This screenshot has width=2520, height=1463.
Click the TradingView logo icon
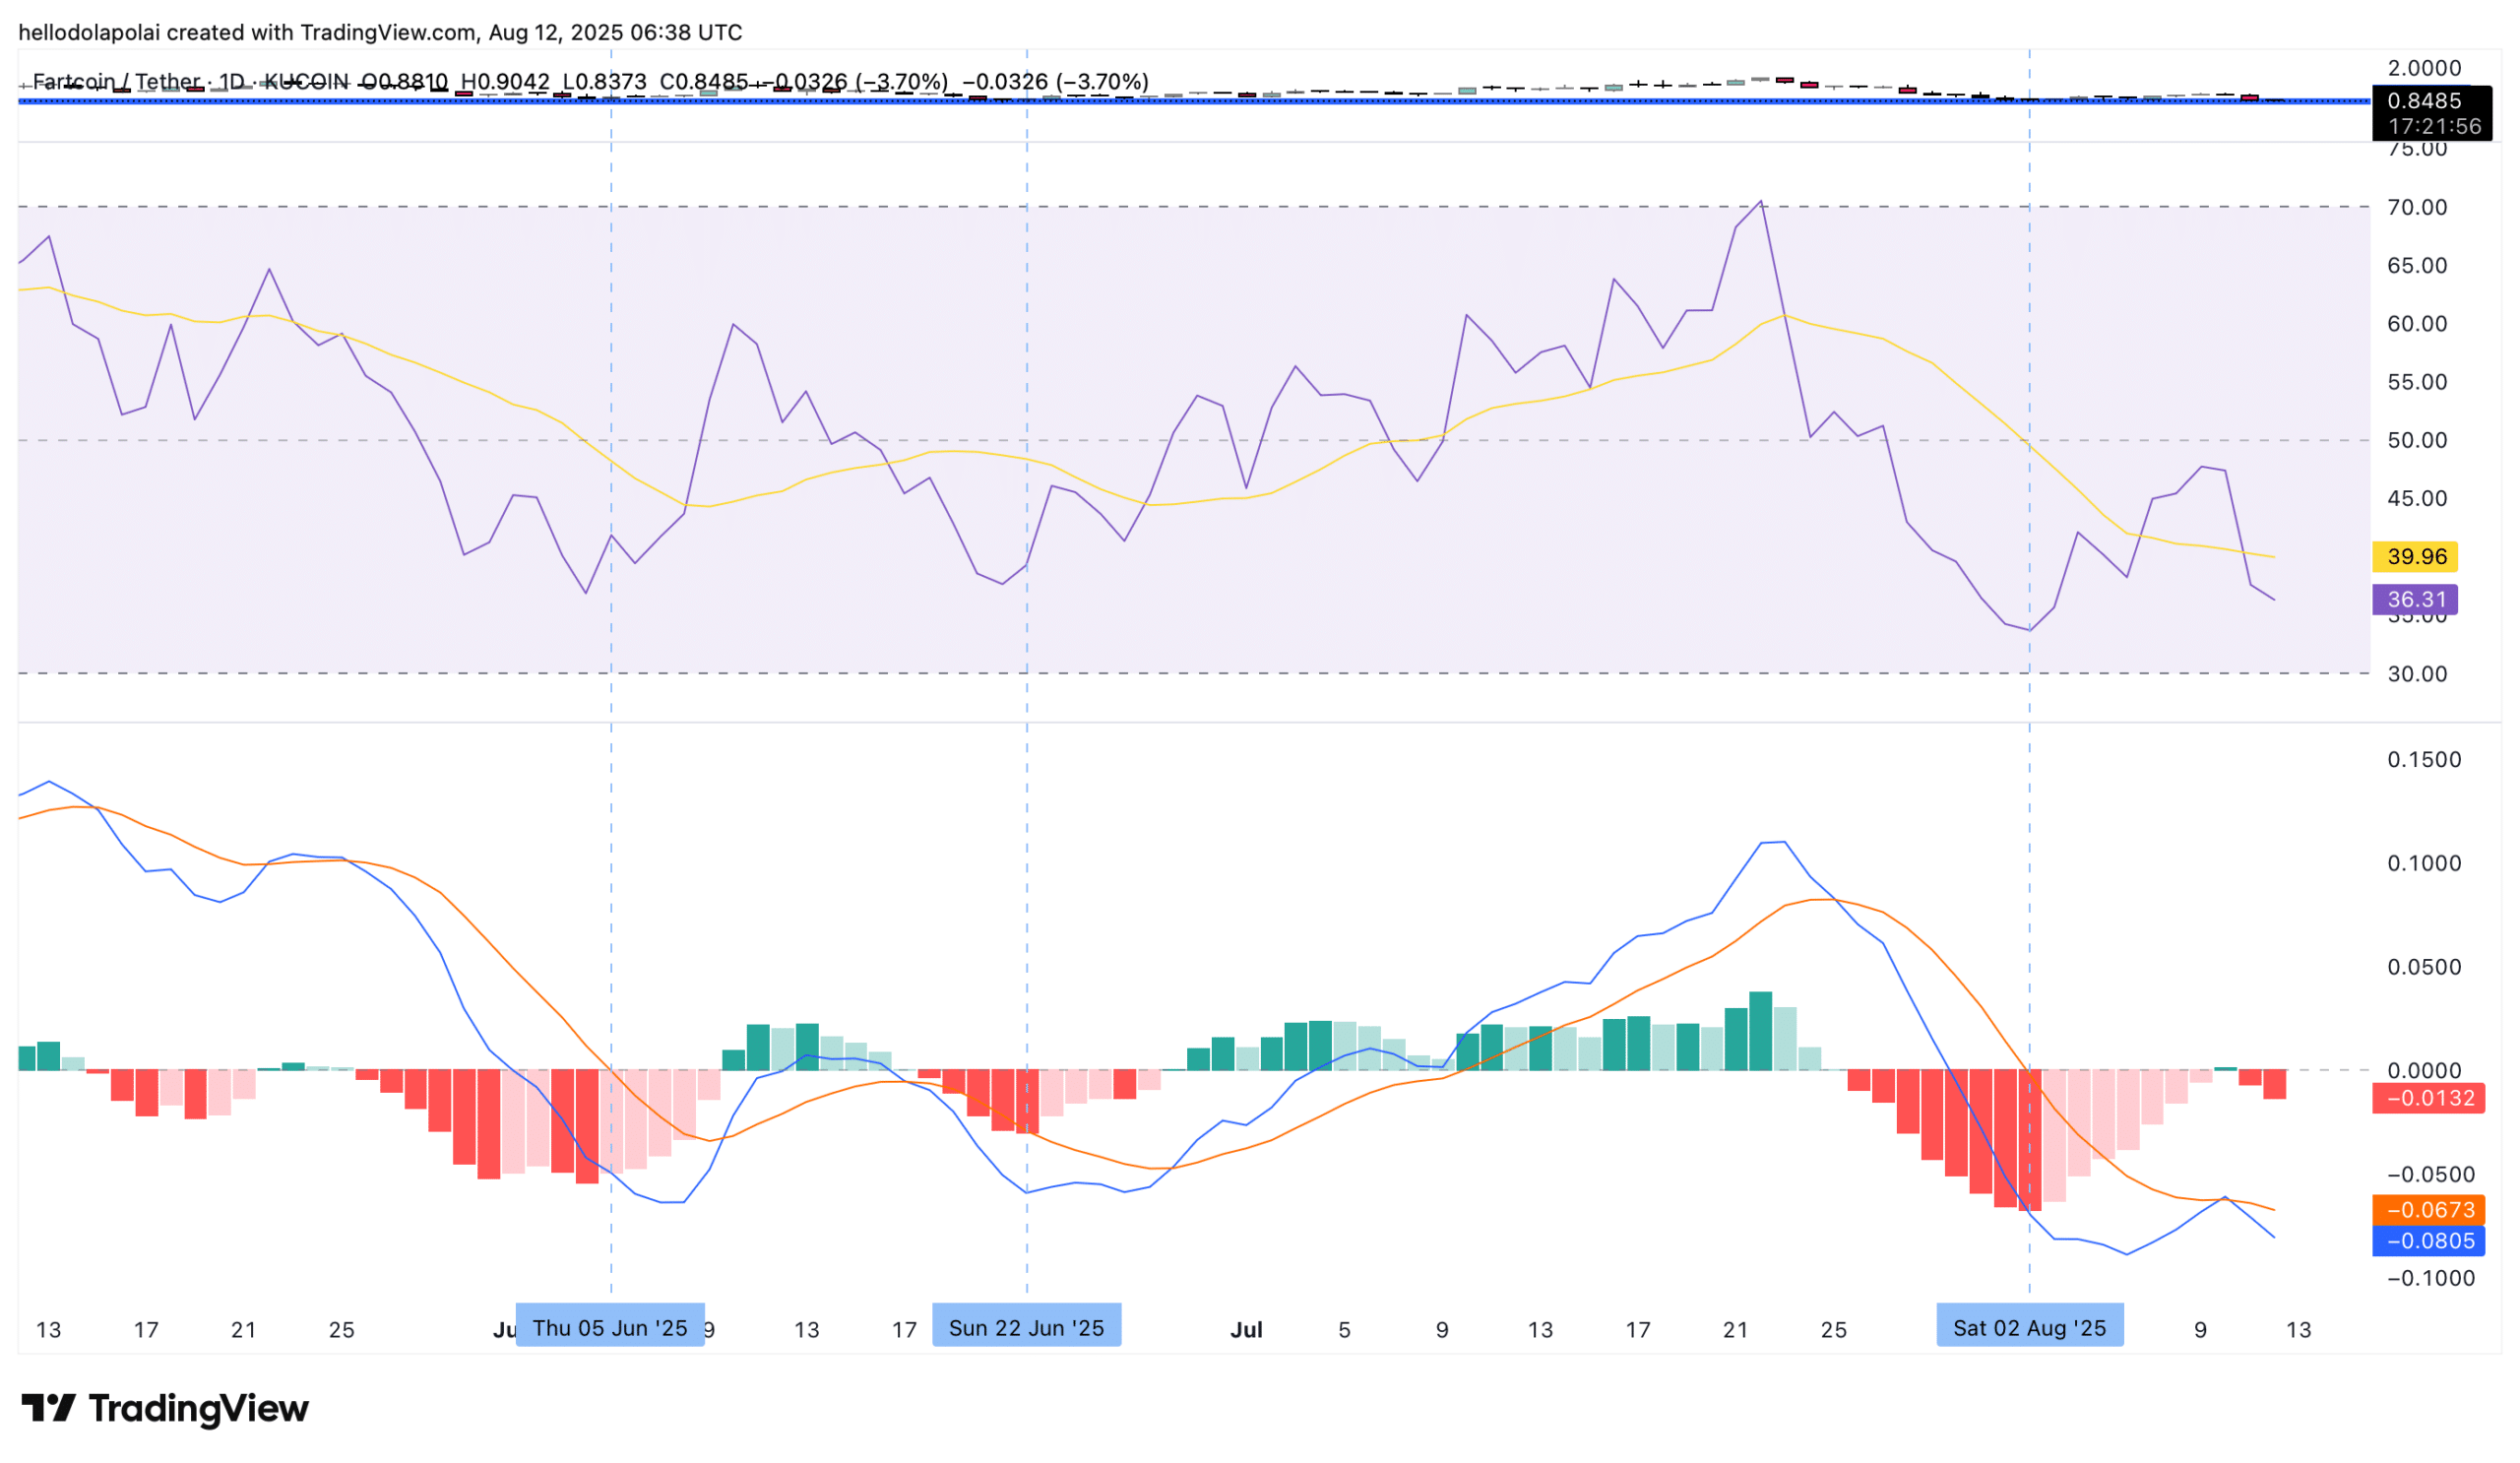coord(48,1408)
